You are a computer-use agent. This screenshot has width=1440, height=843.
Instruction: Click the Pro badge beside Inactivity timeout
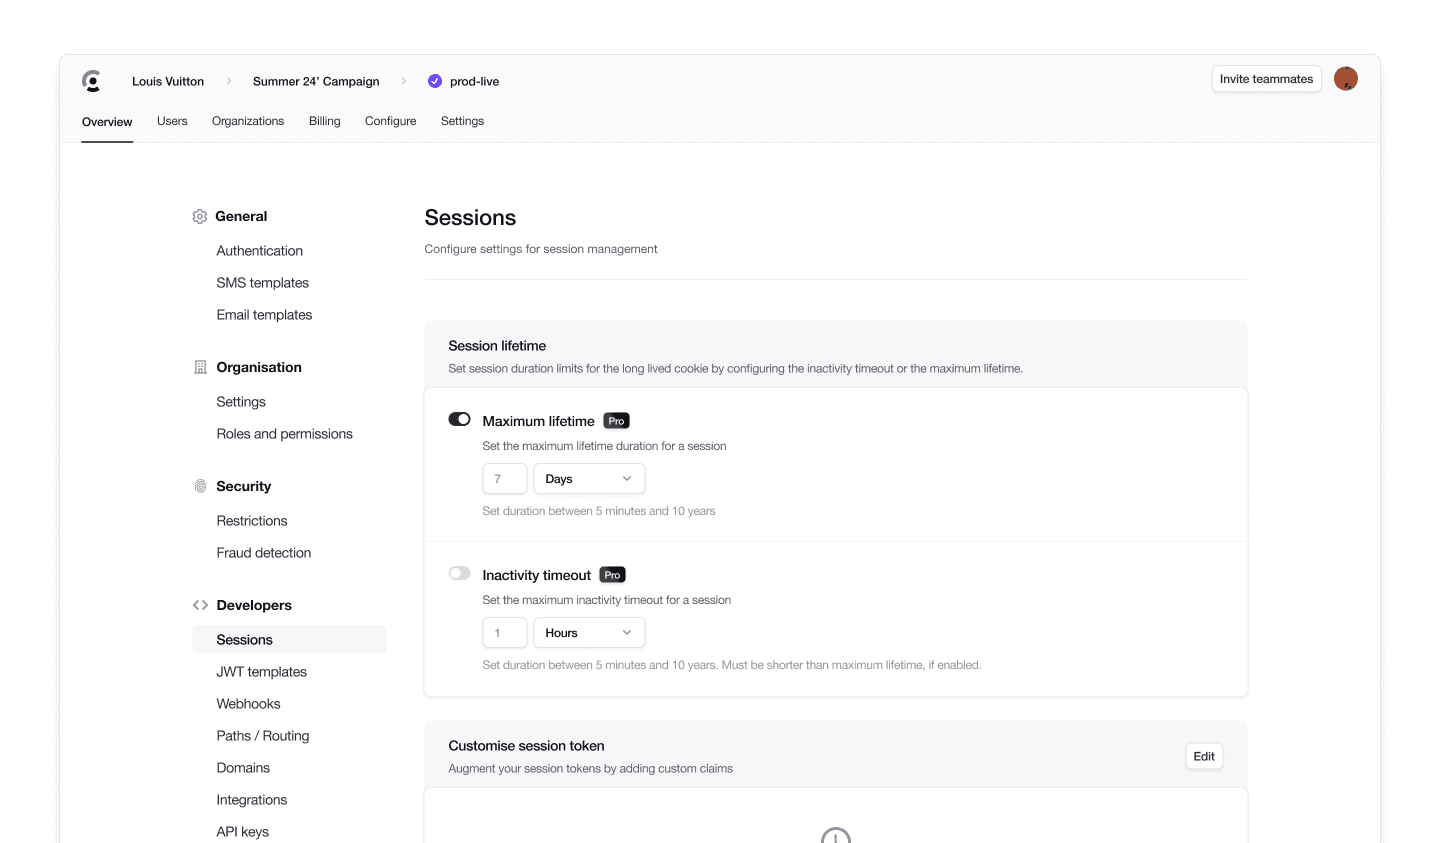click(x=613, y=575)
